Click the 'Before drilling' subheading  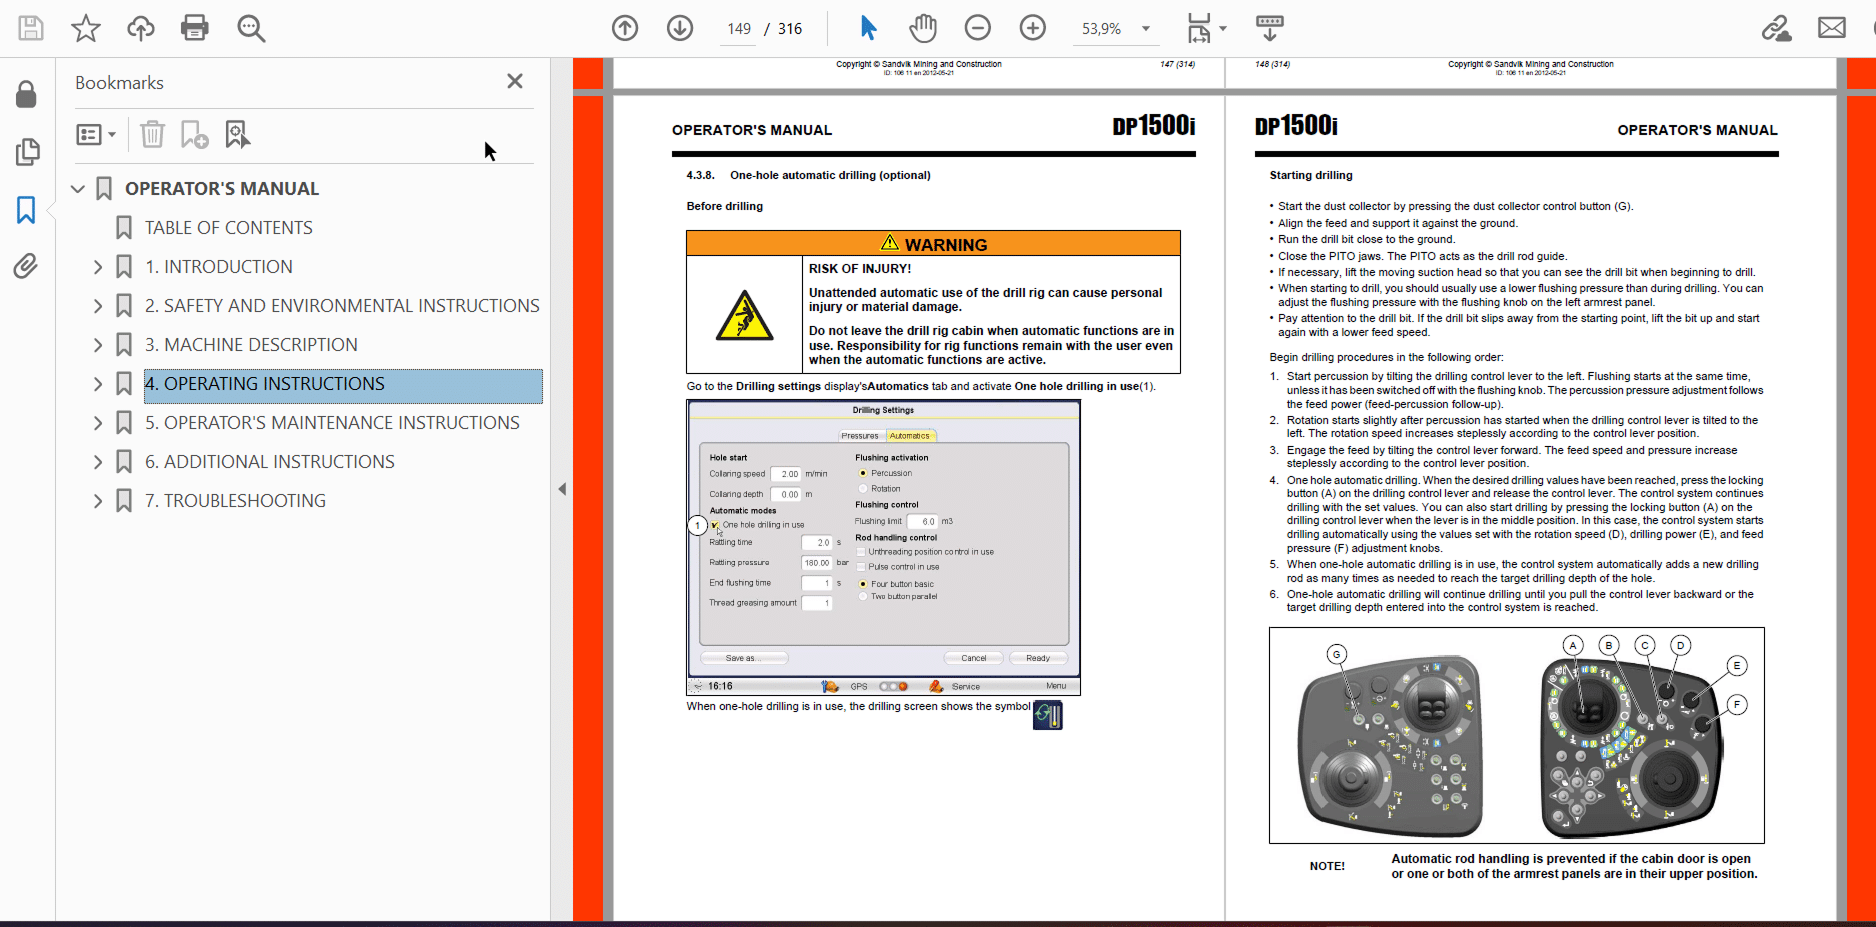point(724,206)
